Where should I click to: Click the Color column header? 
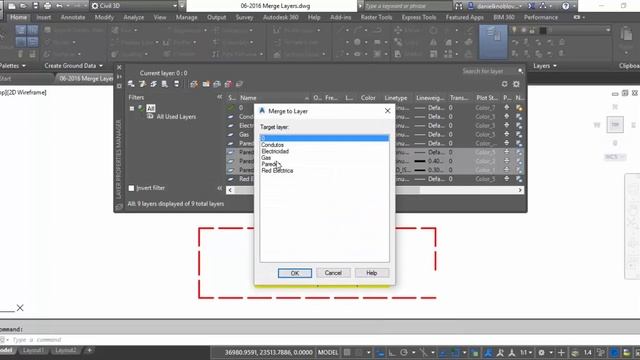368,98
